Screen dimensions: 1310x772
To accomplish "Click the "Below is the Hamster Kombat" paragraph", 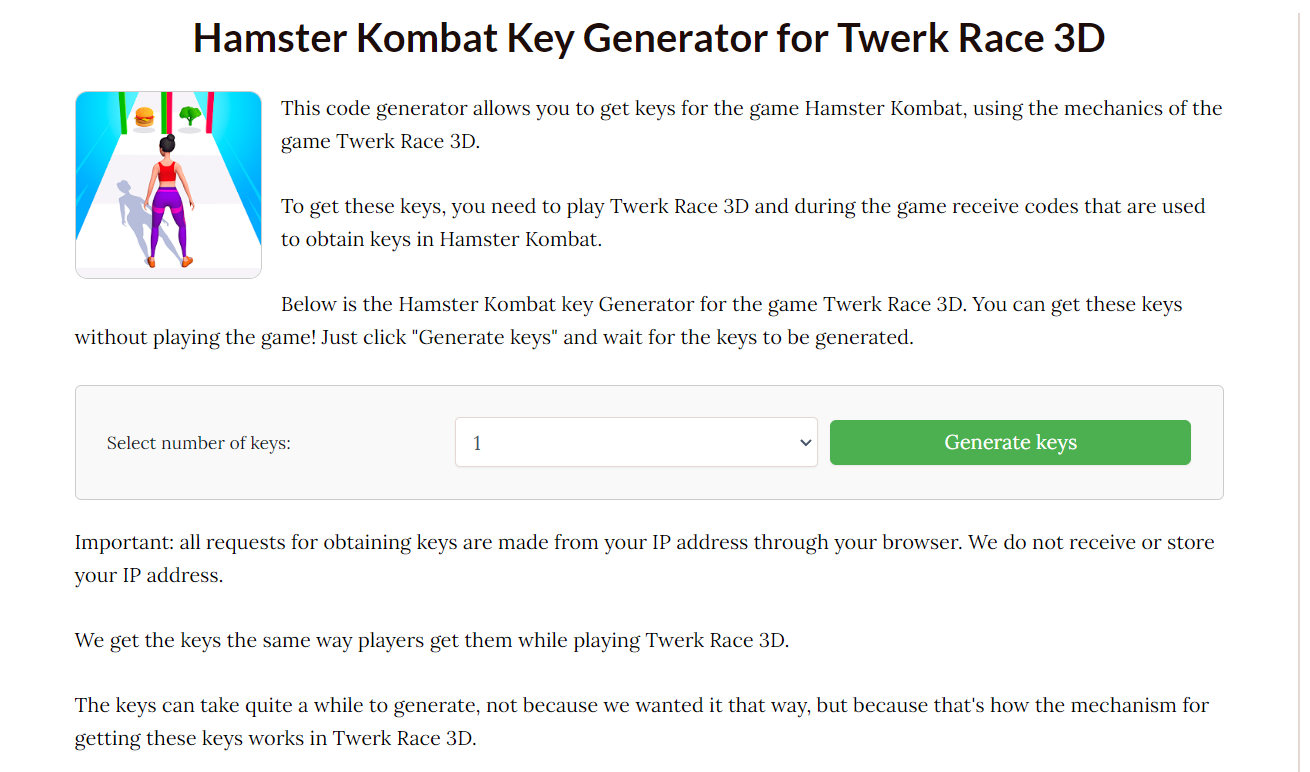I will pyautogui.click(x=649, y=321).
